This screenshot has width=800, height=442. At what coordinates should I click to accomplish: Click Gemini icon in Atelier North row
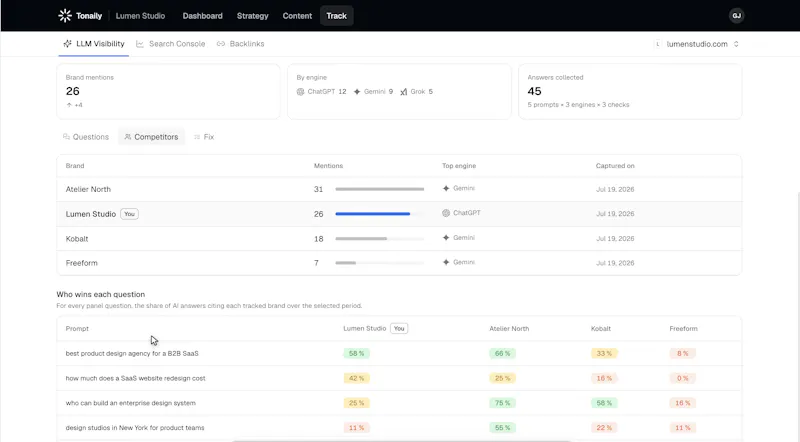click(x=446, y=188)
